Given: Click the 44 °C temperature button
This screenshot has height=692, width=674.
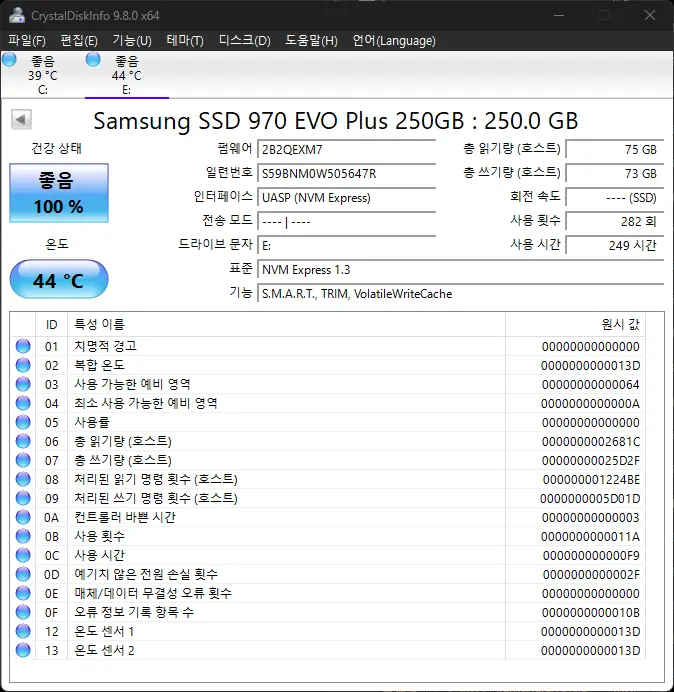Looking at the screenshot, I should (x=59, y=279).
